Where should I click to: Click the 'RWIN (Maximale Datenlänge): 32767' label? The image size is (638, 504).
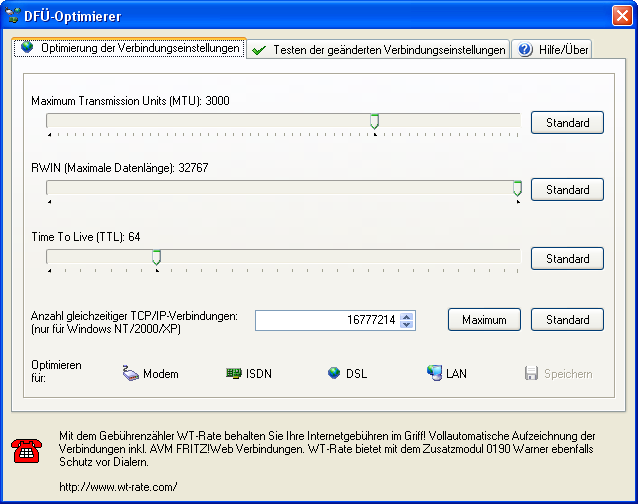pos(120,168)
